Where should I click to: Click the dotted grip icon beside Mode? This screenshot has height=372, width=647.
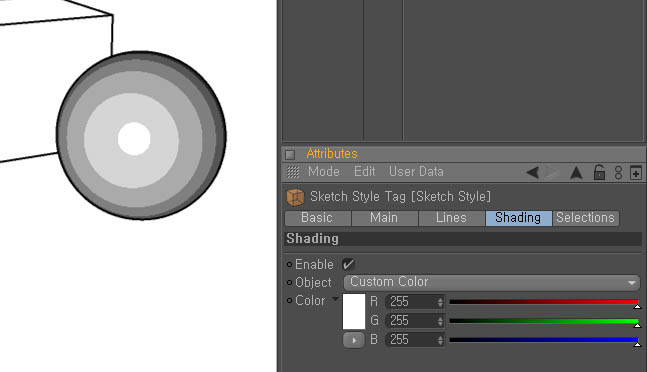[293, 172]
